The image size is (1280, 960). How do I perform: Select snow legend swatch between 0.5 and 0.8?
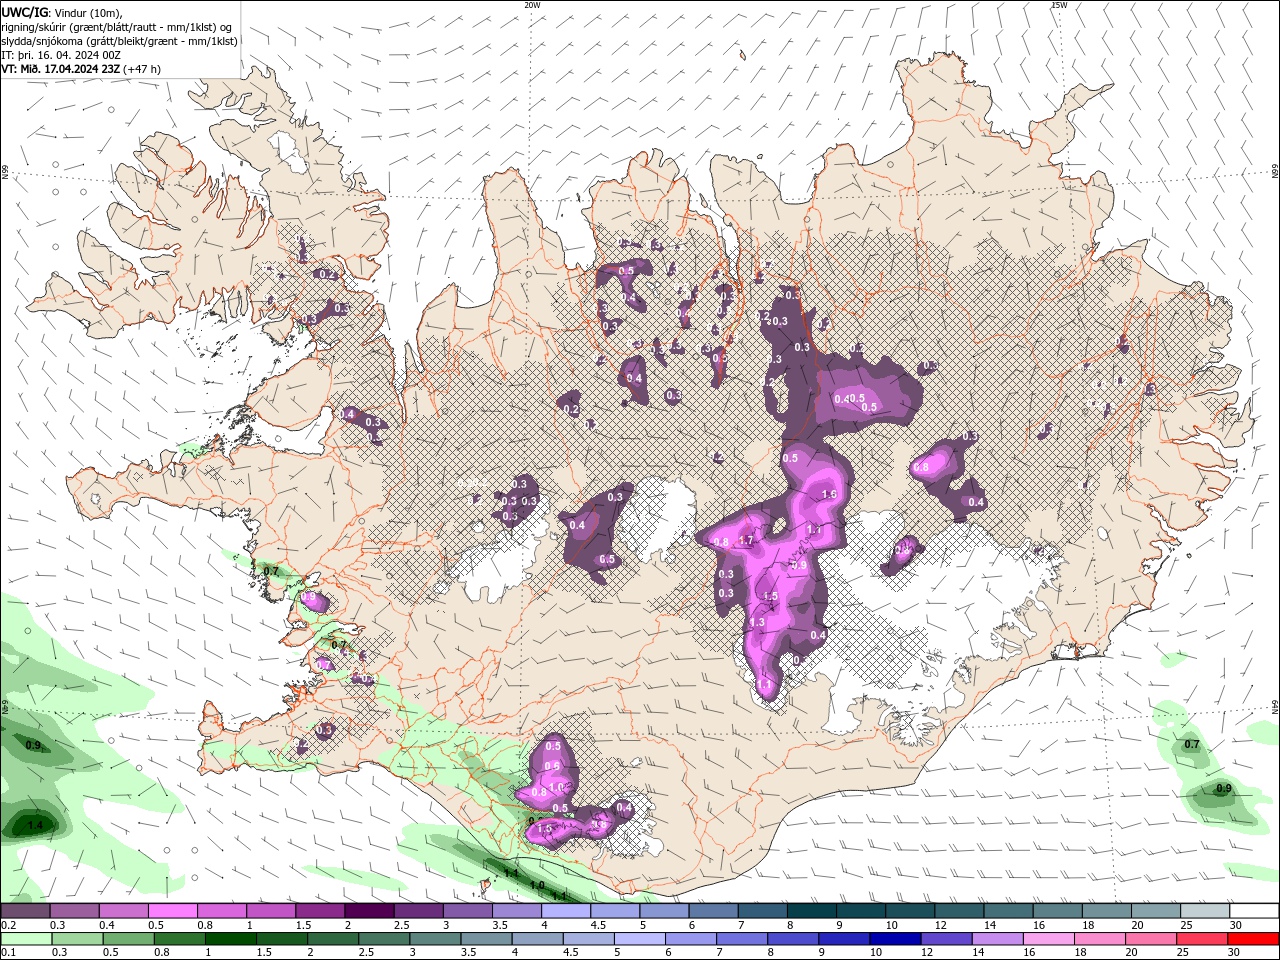(173, 911)
